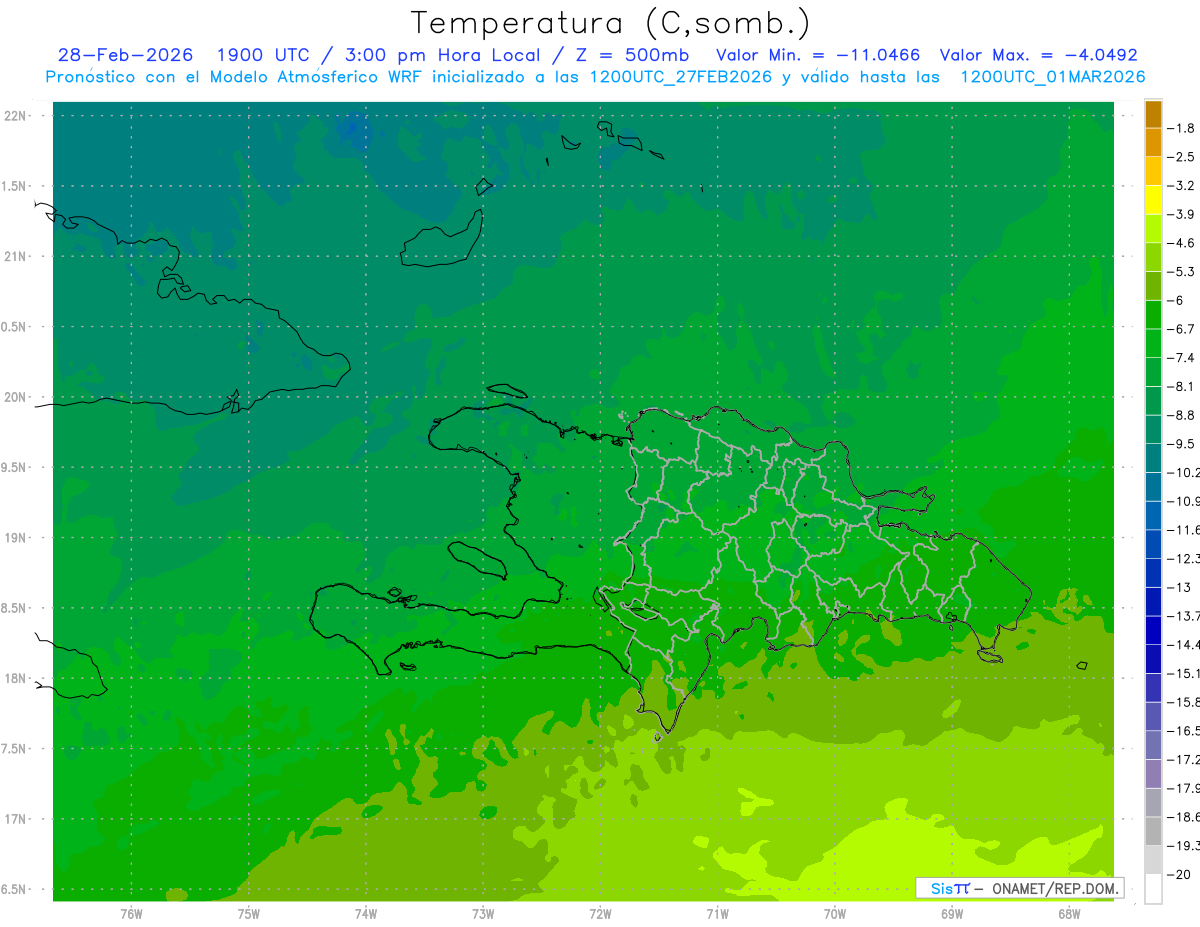This screenshot has height=927, width=1200.
Task: Click the '75W' longitude label
Action: pyautogui.click(x=249, y=914)
